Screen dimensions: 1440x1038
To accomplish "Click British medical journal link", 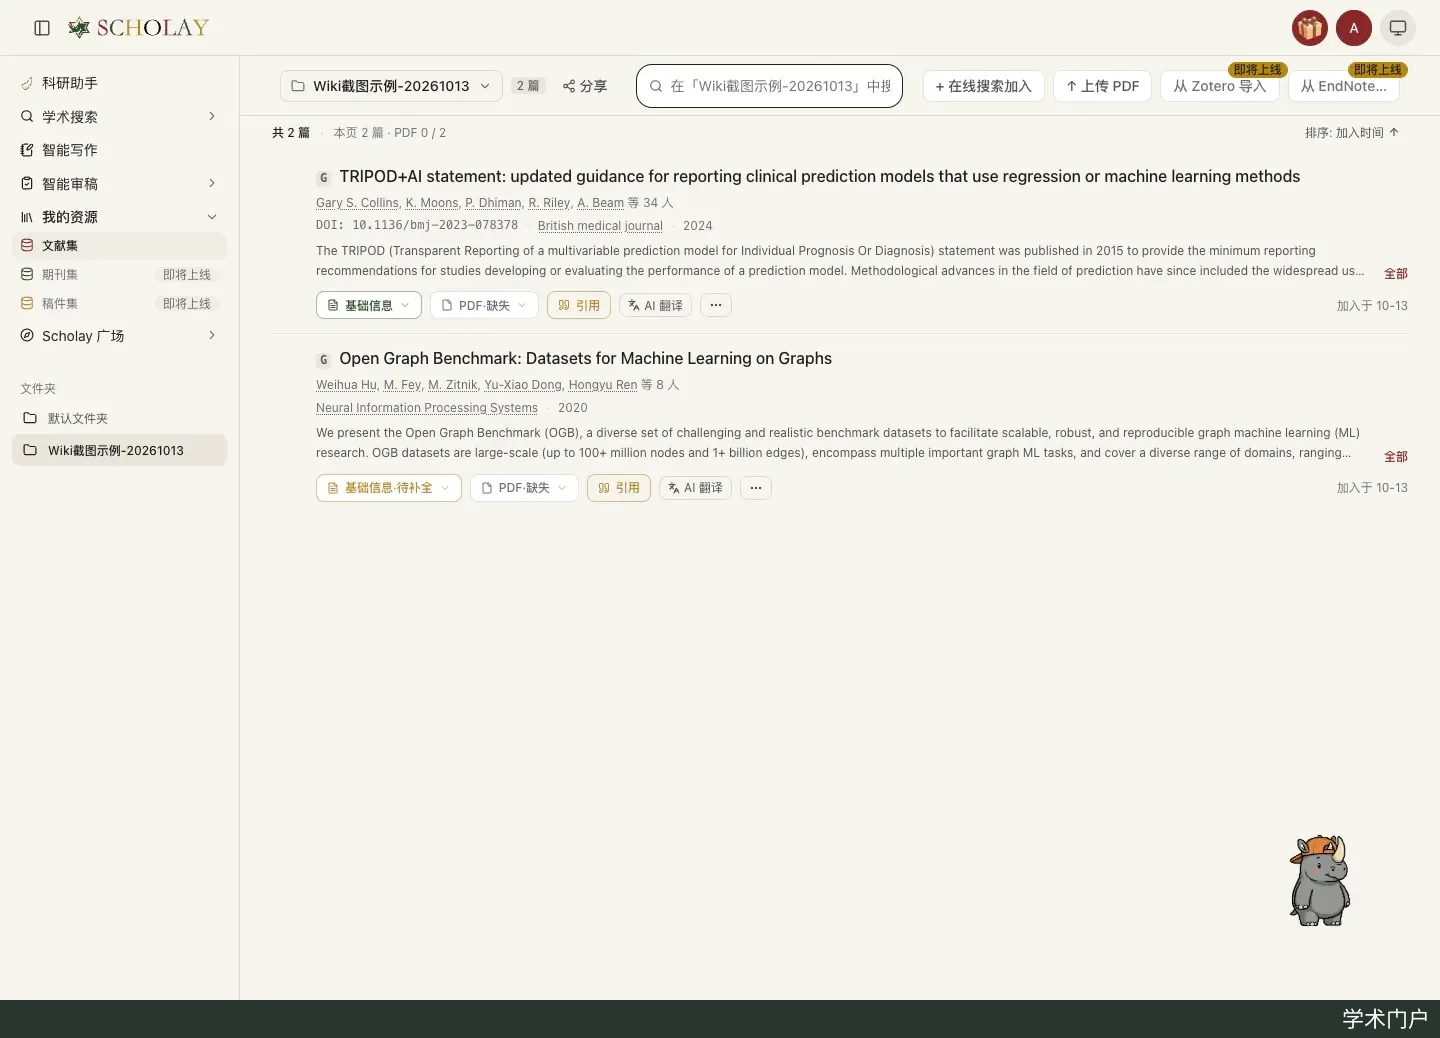I will tap(600, 226).
